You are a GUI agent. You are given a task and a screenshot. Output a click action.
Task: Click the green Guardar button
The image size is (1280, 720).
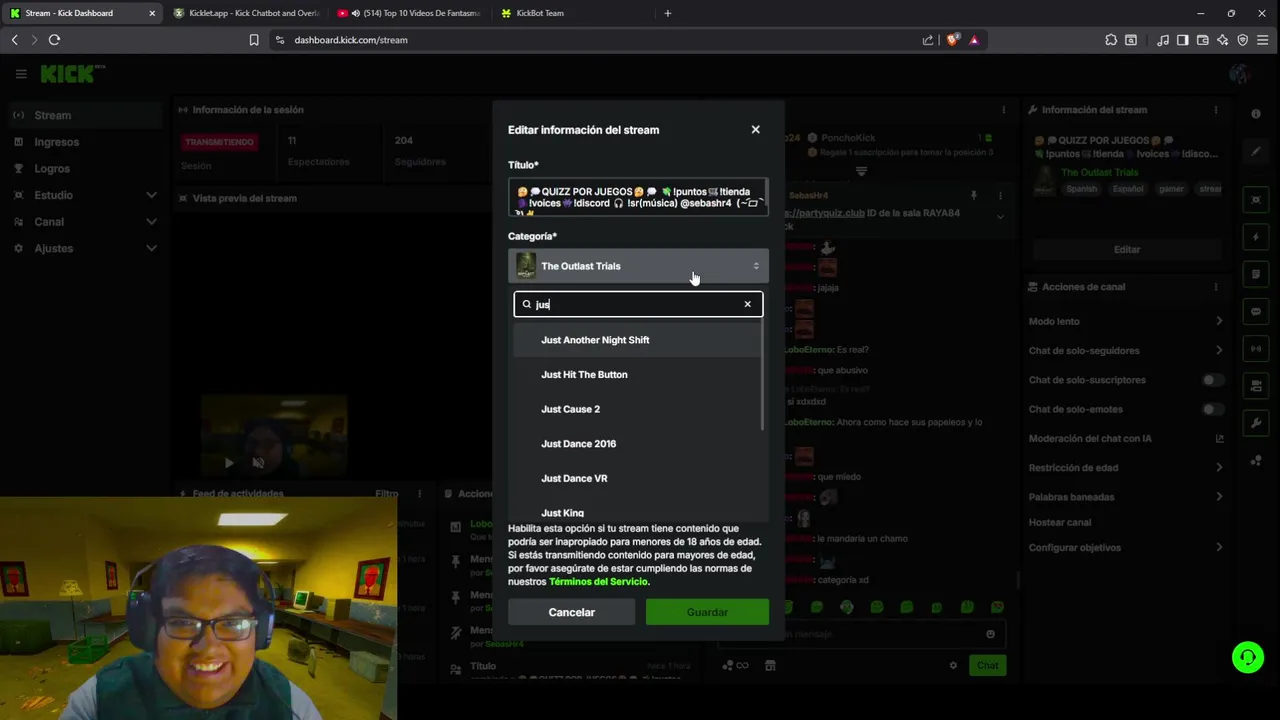[707, 612]
